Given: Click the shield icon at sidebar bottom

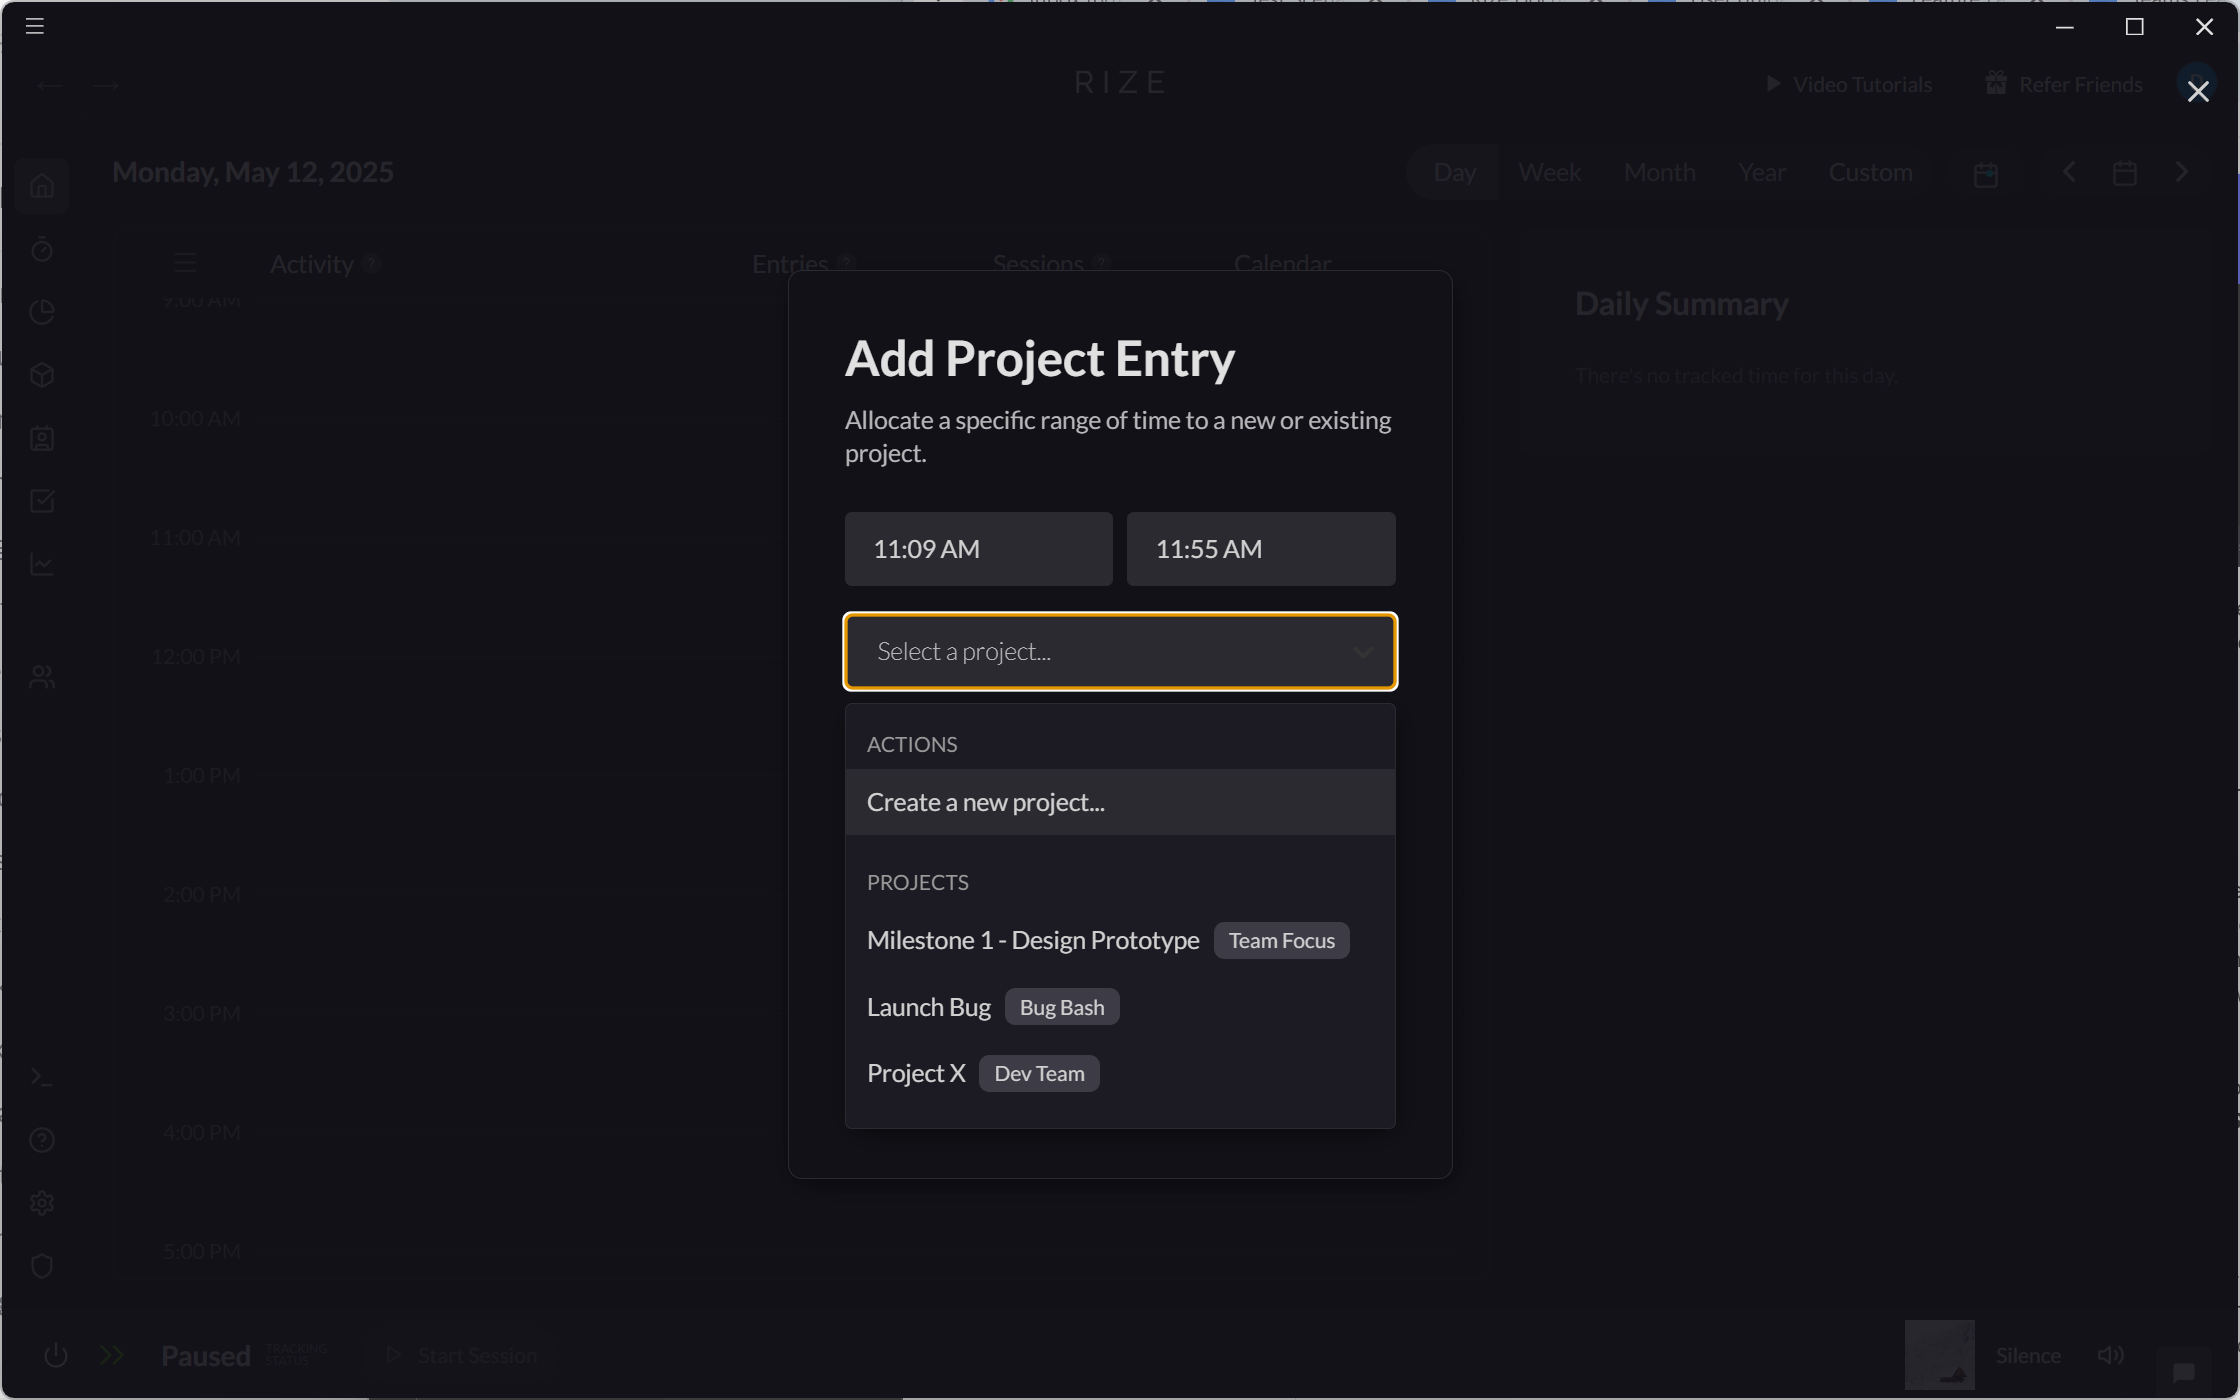Looking at the screenshot, I should 42,1266.
